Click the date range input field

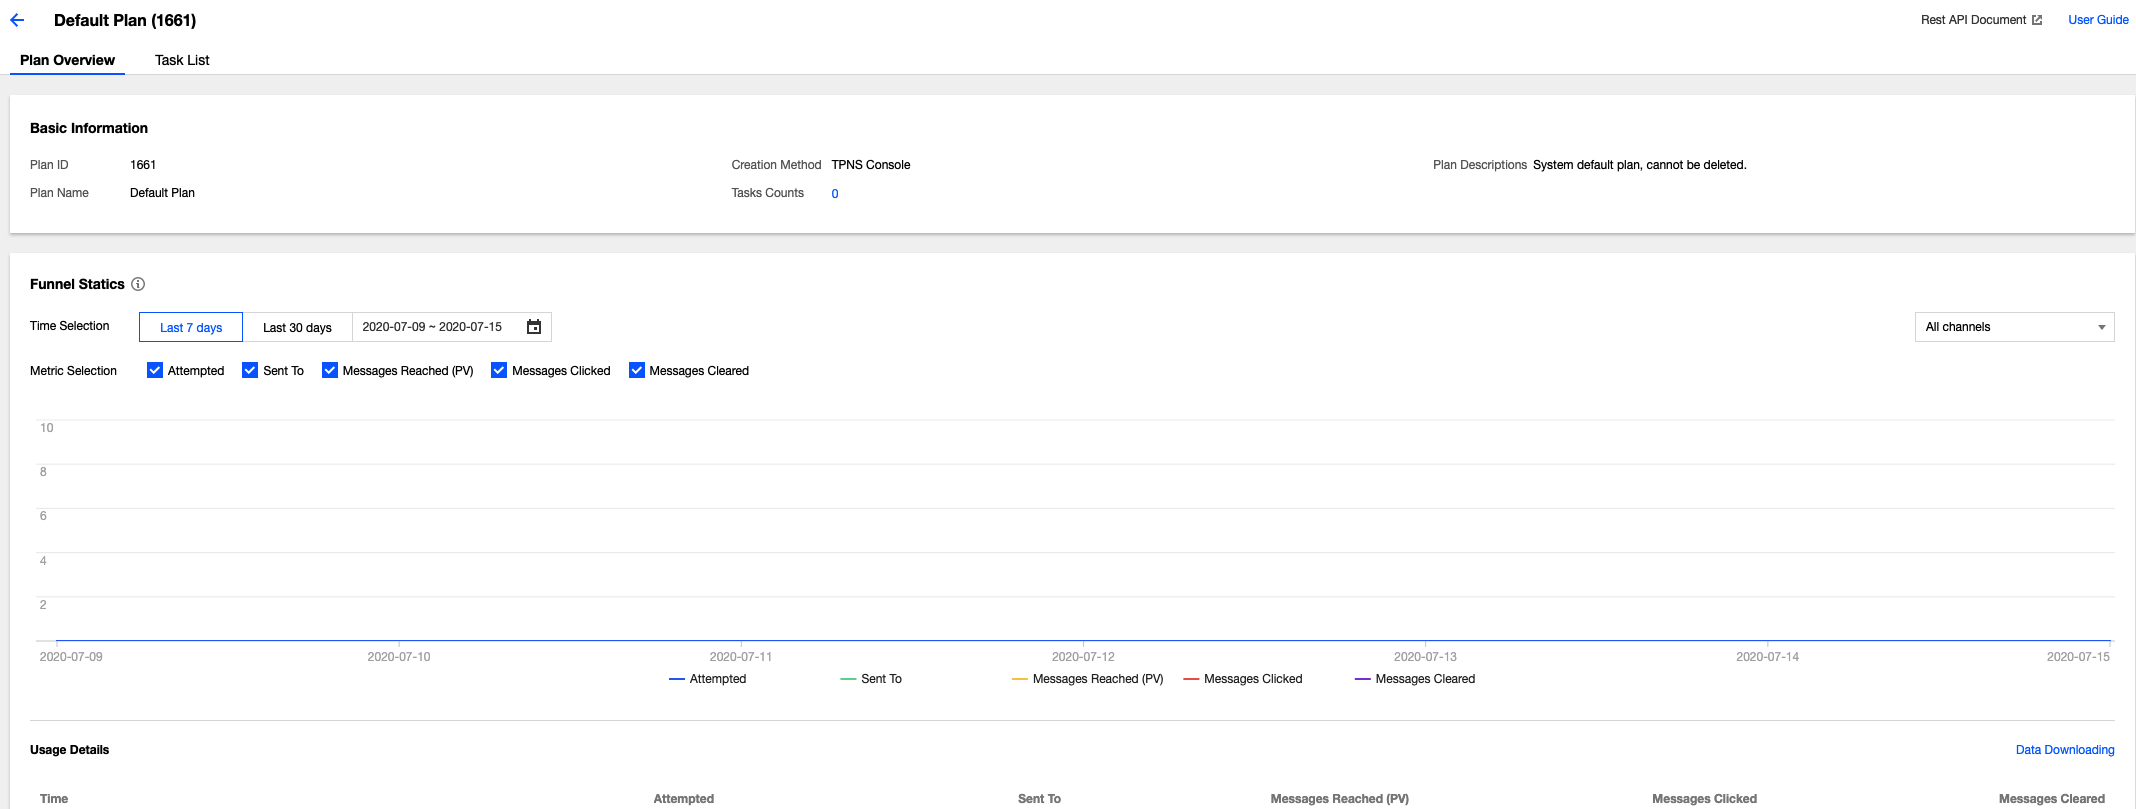pyautogui.click(x=432, y=327)
